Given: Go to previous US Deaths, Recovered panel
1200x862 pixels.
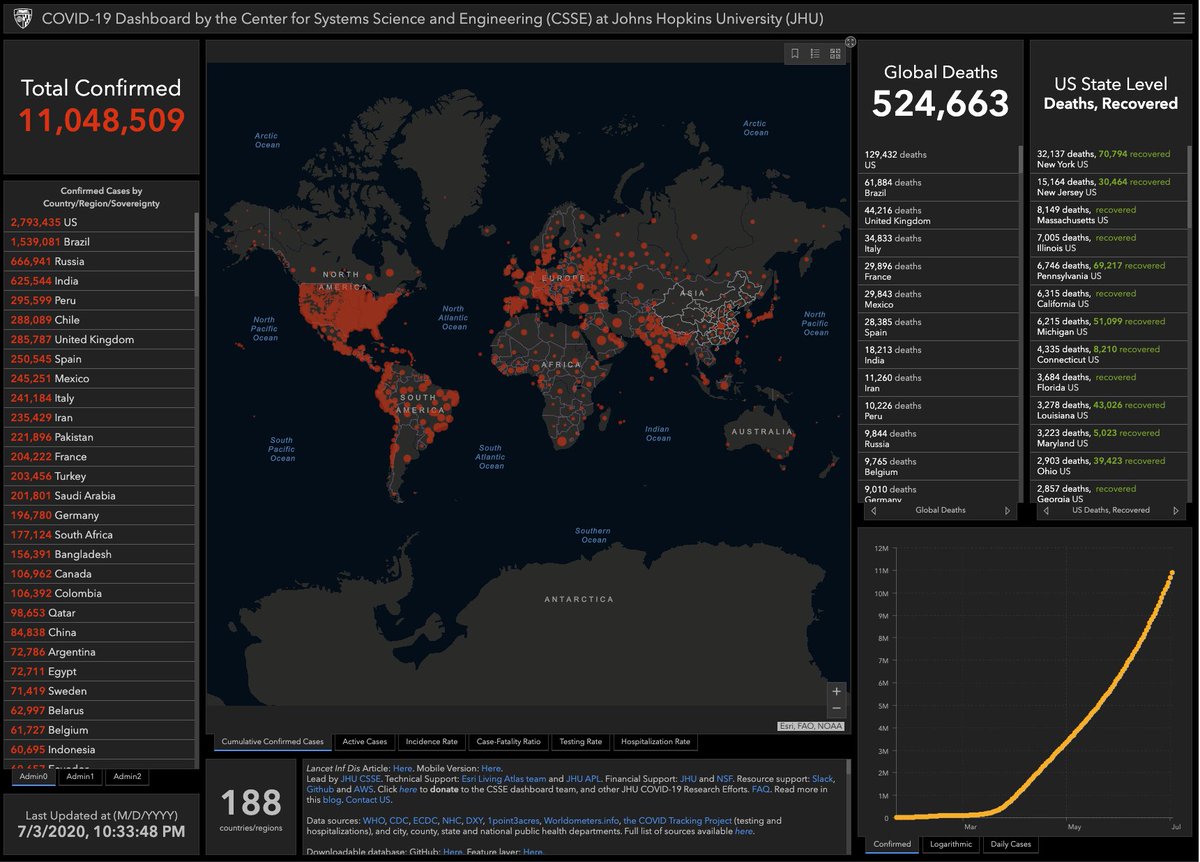Looking at the screenshot, I should coord(1045,511).
